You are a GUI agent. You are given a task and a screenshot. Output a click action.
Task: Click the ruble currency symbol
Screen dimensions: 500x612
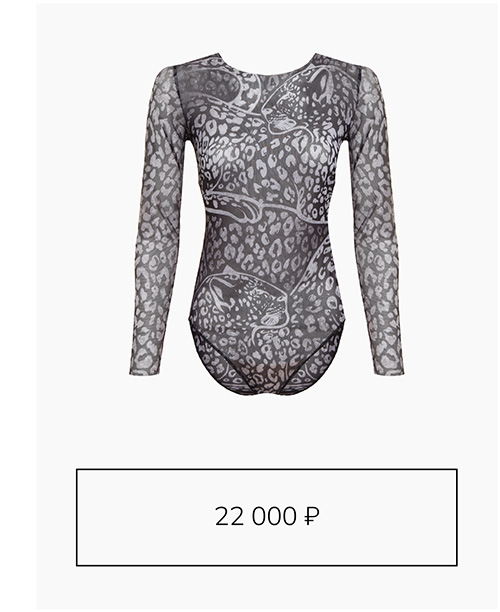pos(311,516)
